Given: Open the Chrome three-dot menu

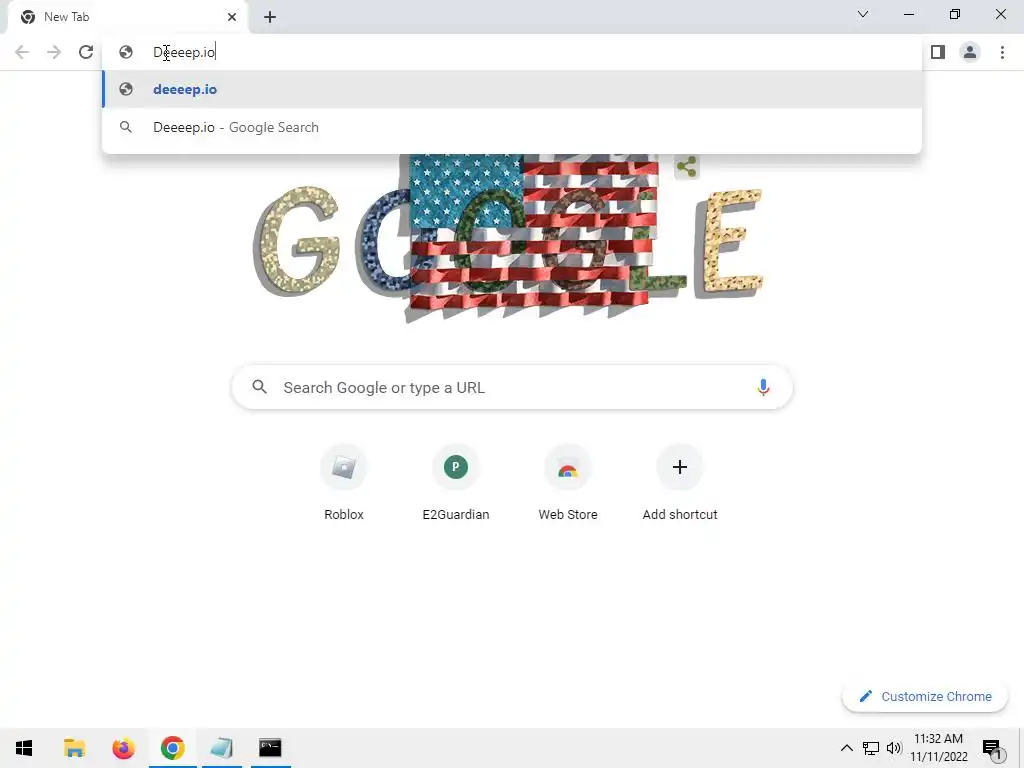Looking at the screenshot, I should click(1002, 52).
